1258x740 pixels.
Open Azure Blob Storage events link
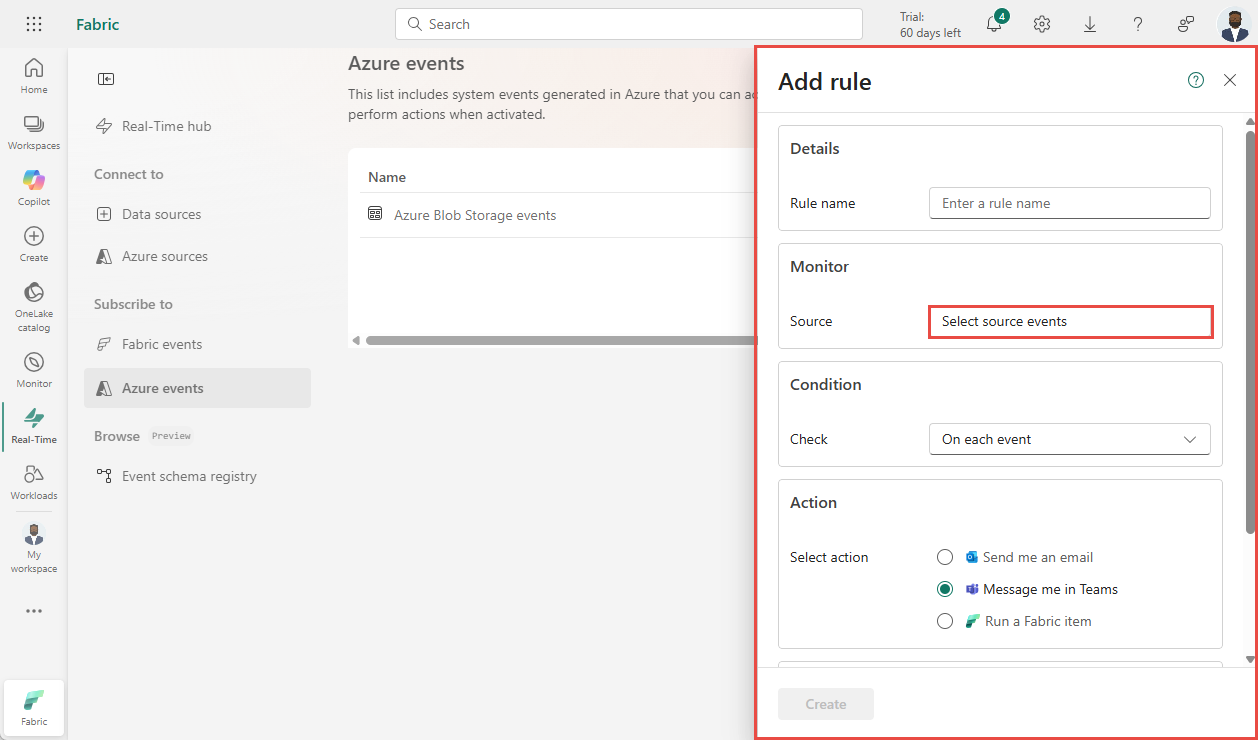(x=475, y=215)
